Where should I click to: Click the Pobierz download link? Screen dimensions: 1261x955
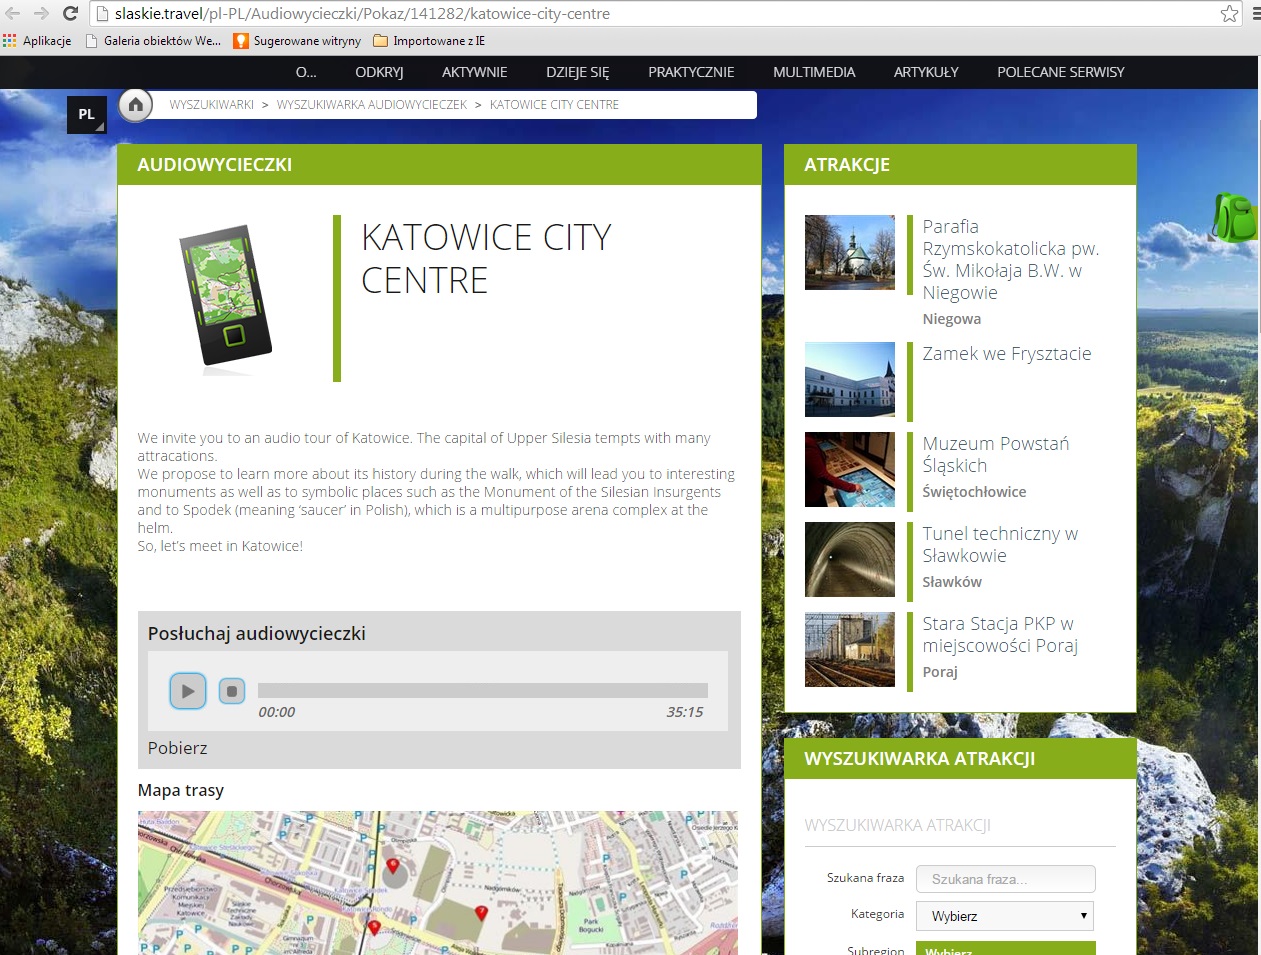pos(178,748)
